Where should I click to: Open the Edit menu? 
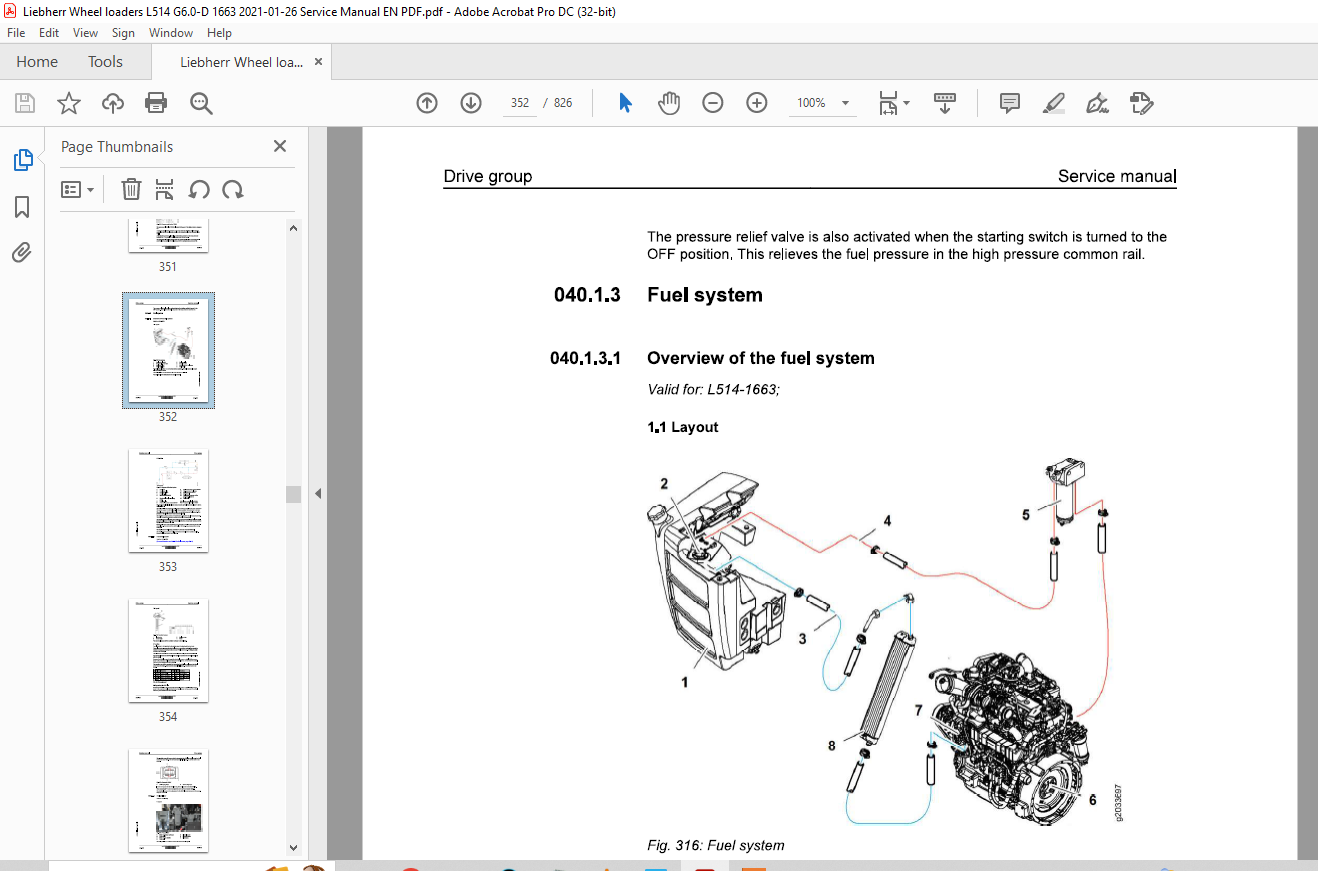tap(49, 33)
